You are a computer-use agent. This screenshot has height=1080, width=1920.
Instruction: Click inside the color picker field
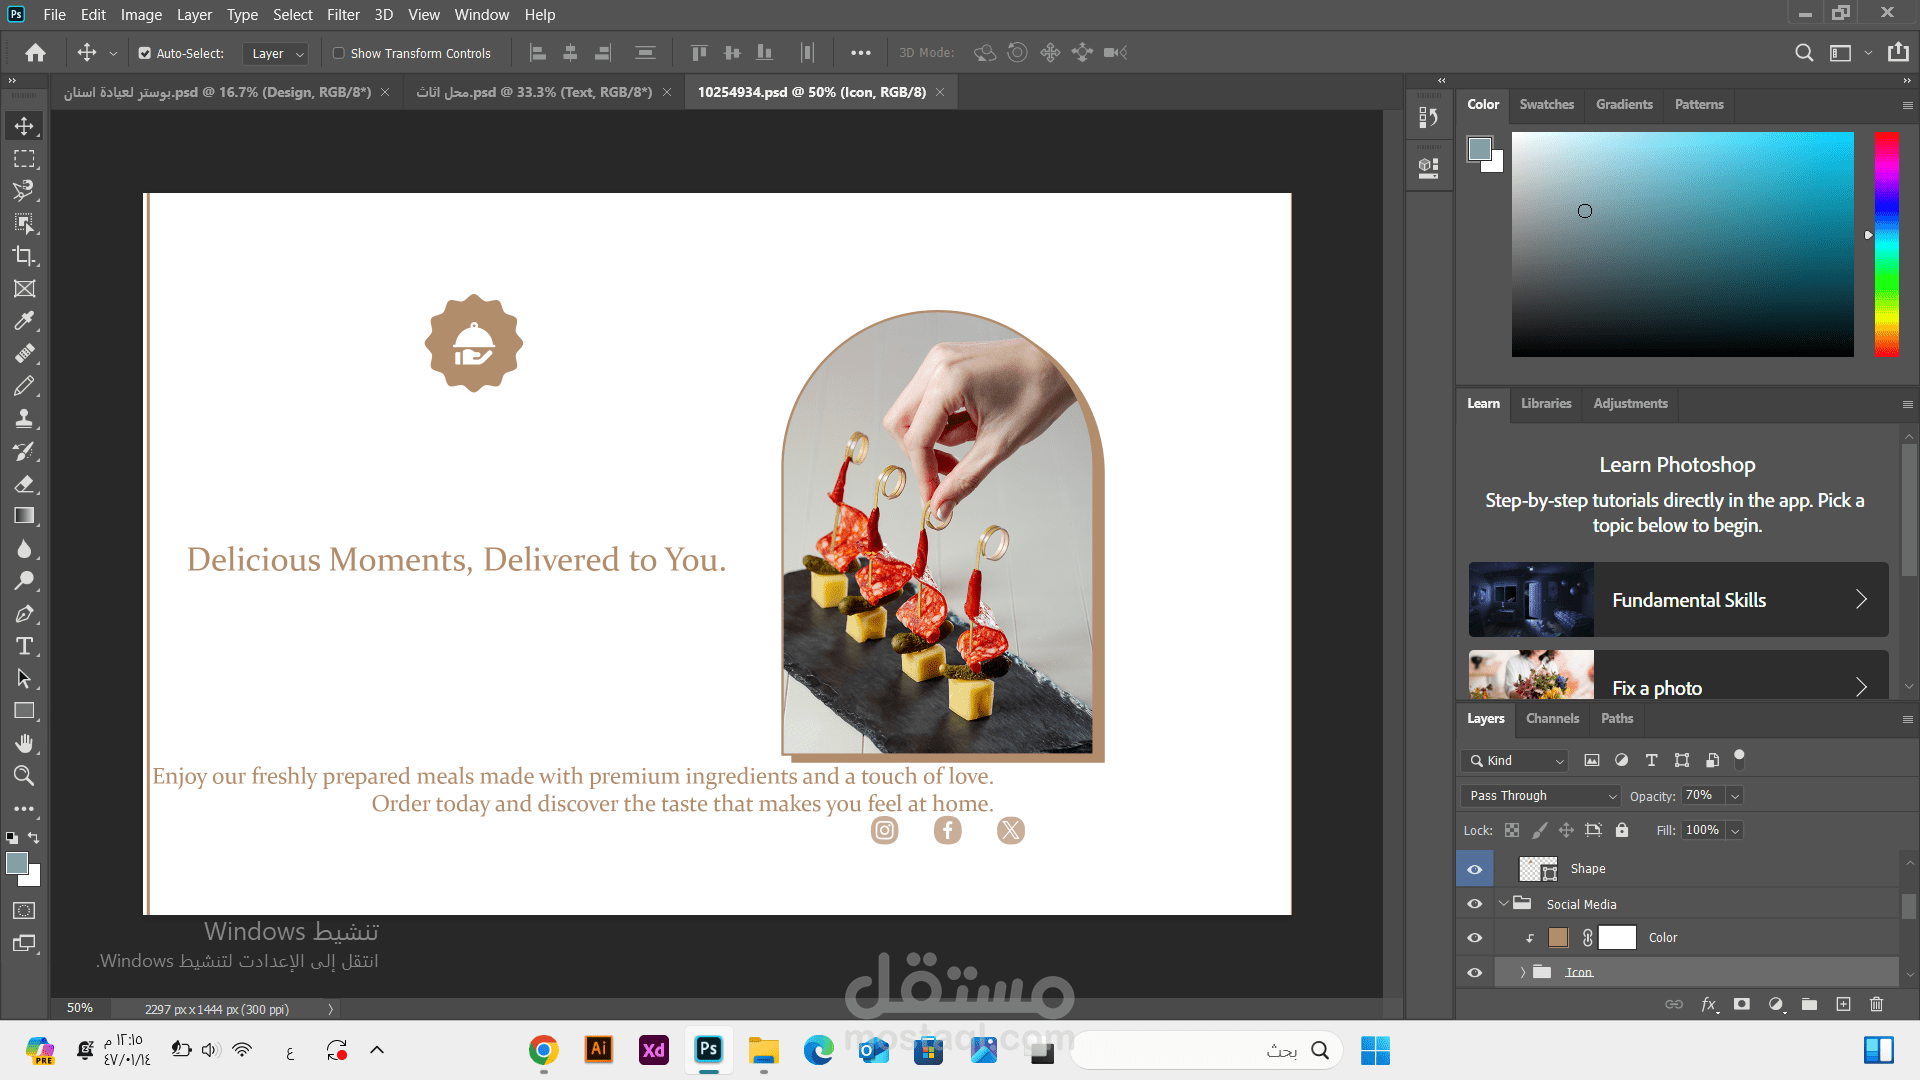[1682, 244]
